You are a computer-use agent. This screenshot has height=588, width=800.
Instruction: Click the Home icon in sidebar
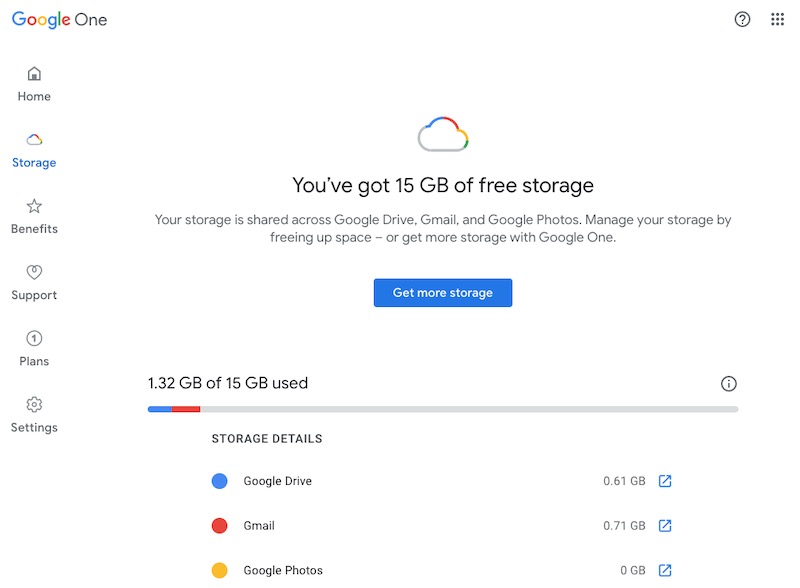[34, 74]
